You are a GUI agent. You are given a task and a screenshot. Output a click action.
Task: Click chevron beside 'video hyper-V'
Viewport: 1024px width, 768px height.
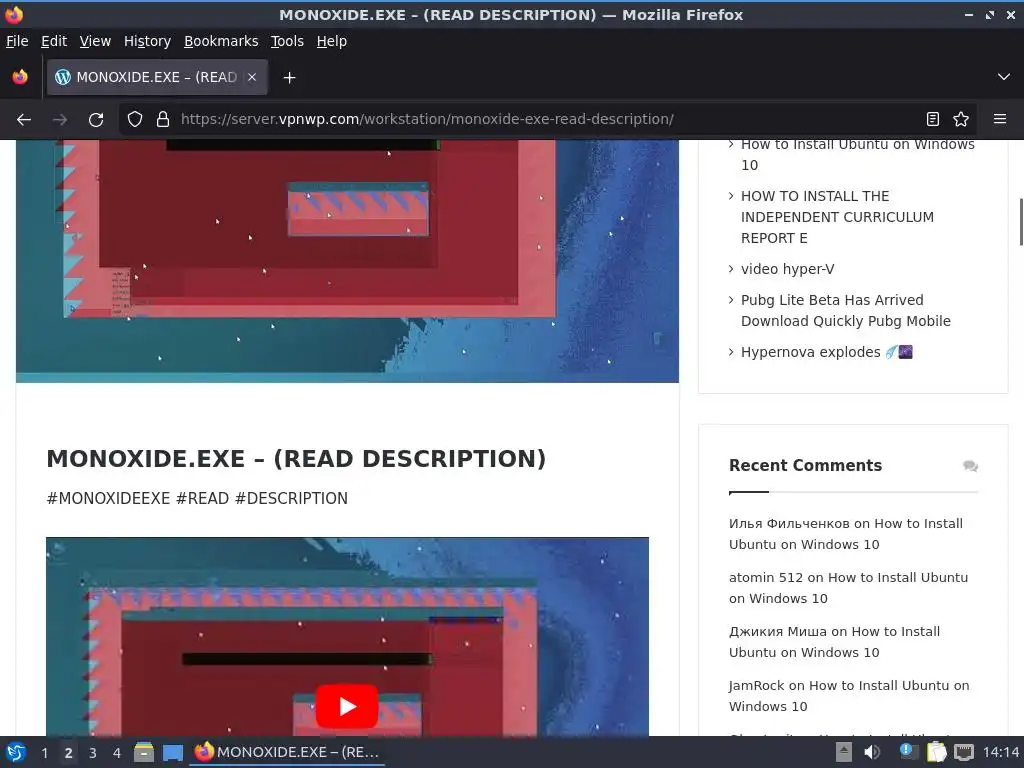click(x=731, y=268)
